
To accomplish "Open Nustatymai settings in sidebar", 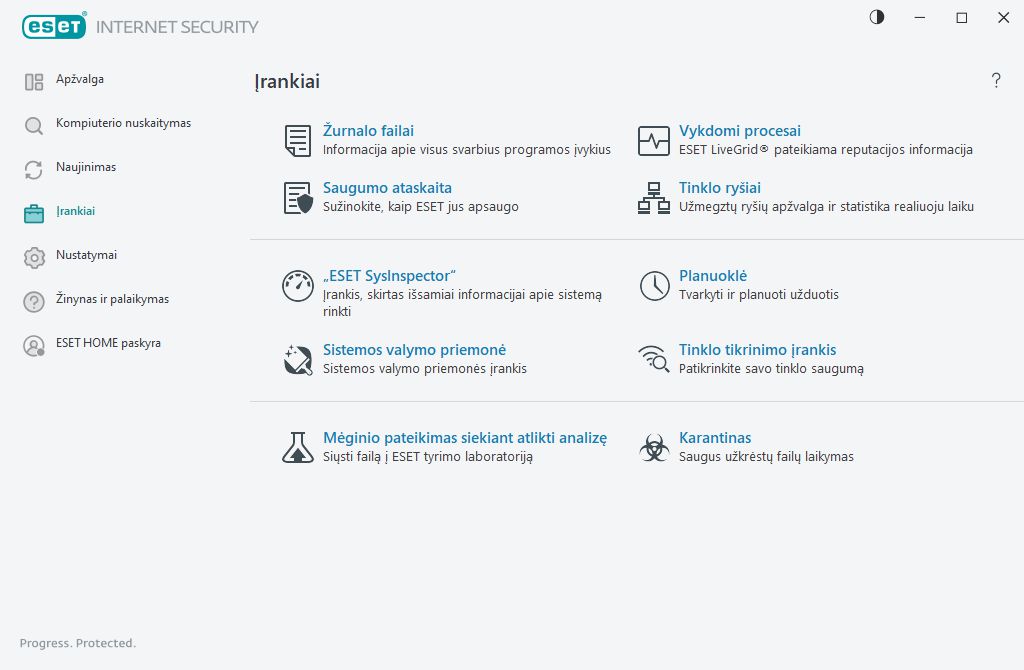I will 86,256.
